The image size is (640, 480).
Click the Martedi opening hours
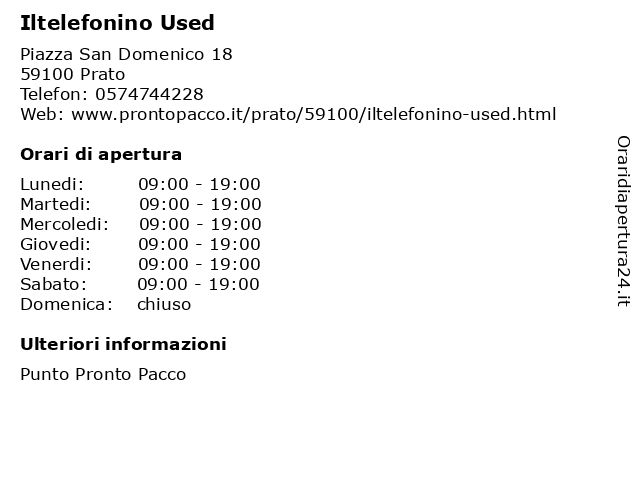coord(200,204)
